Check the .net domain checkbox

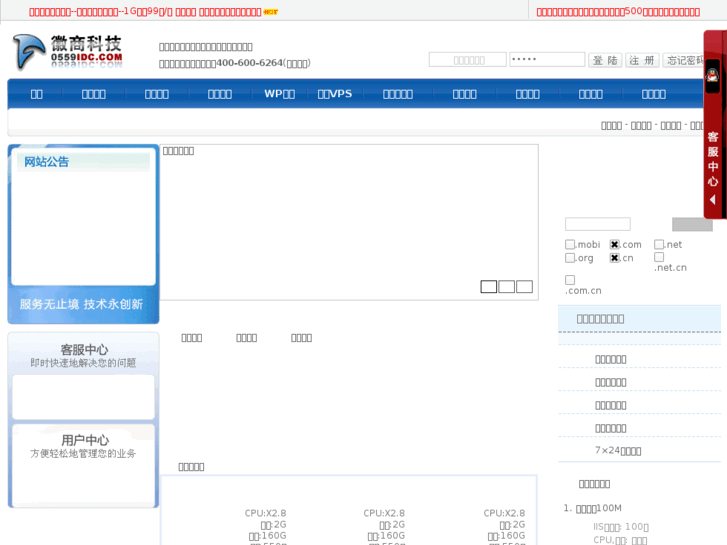point(659,244)
